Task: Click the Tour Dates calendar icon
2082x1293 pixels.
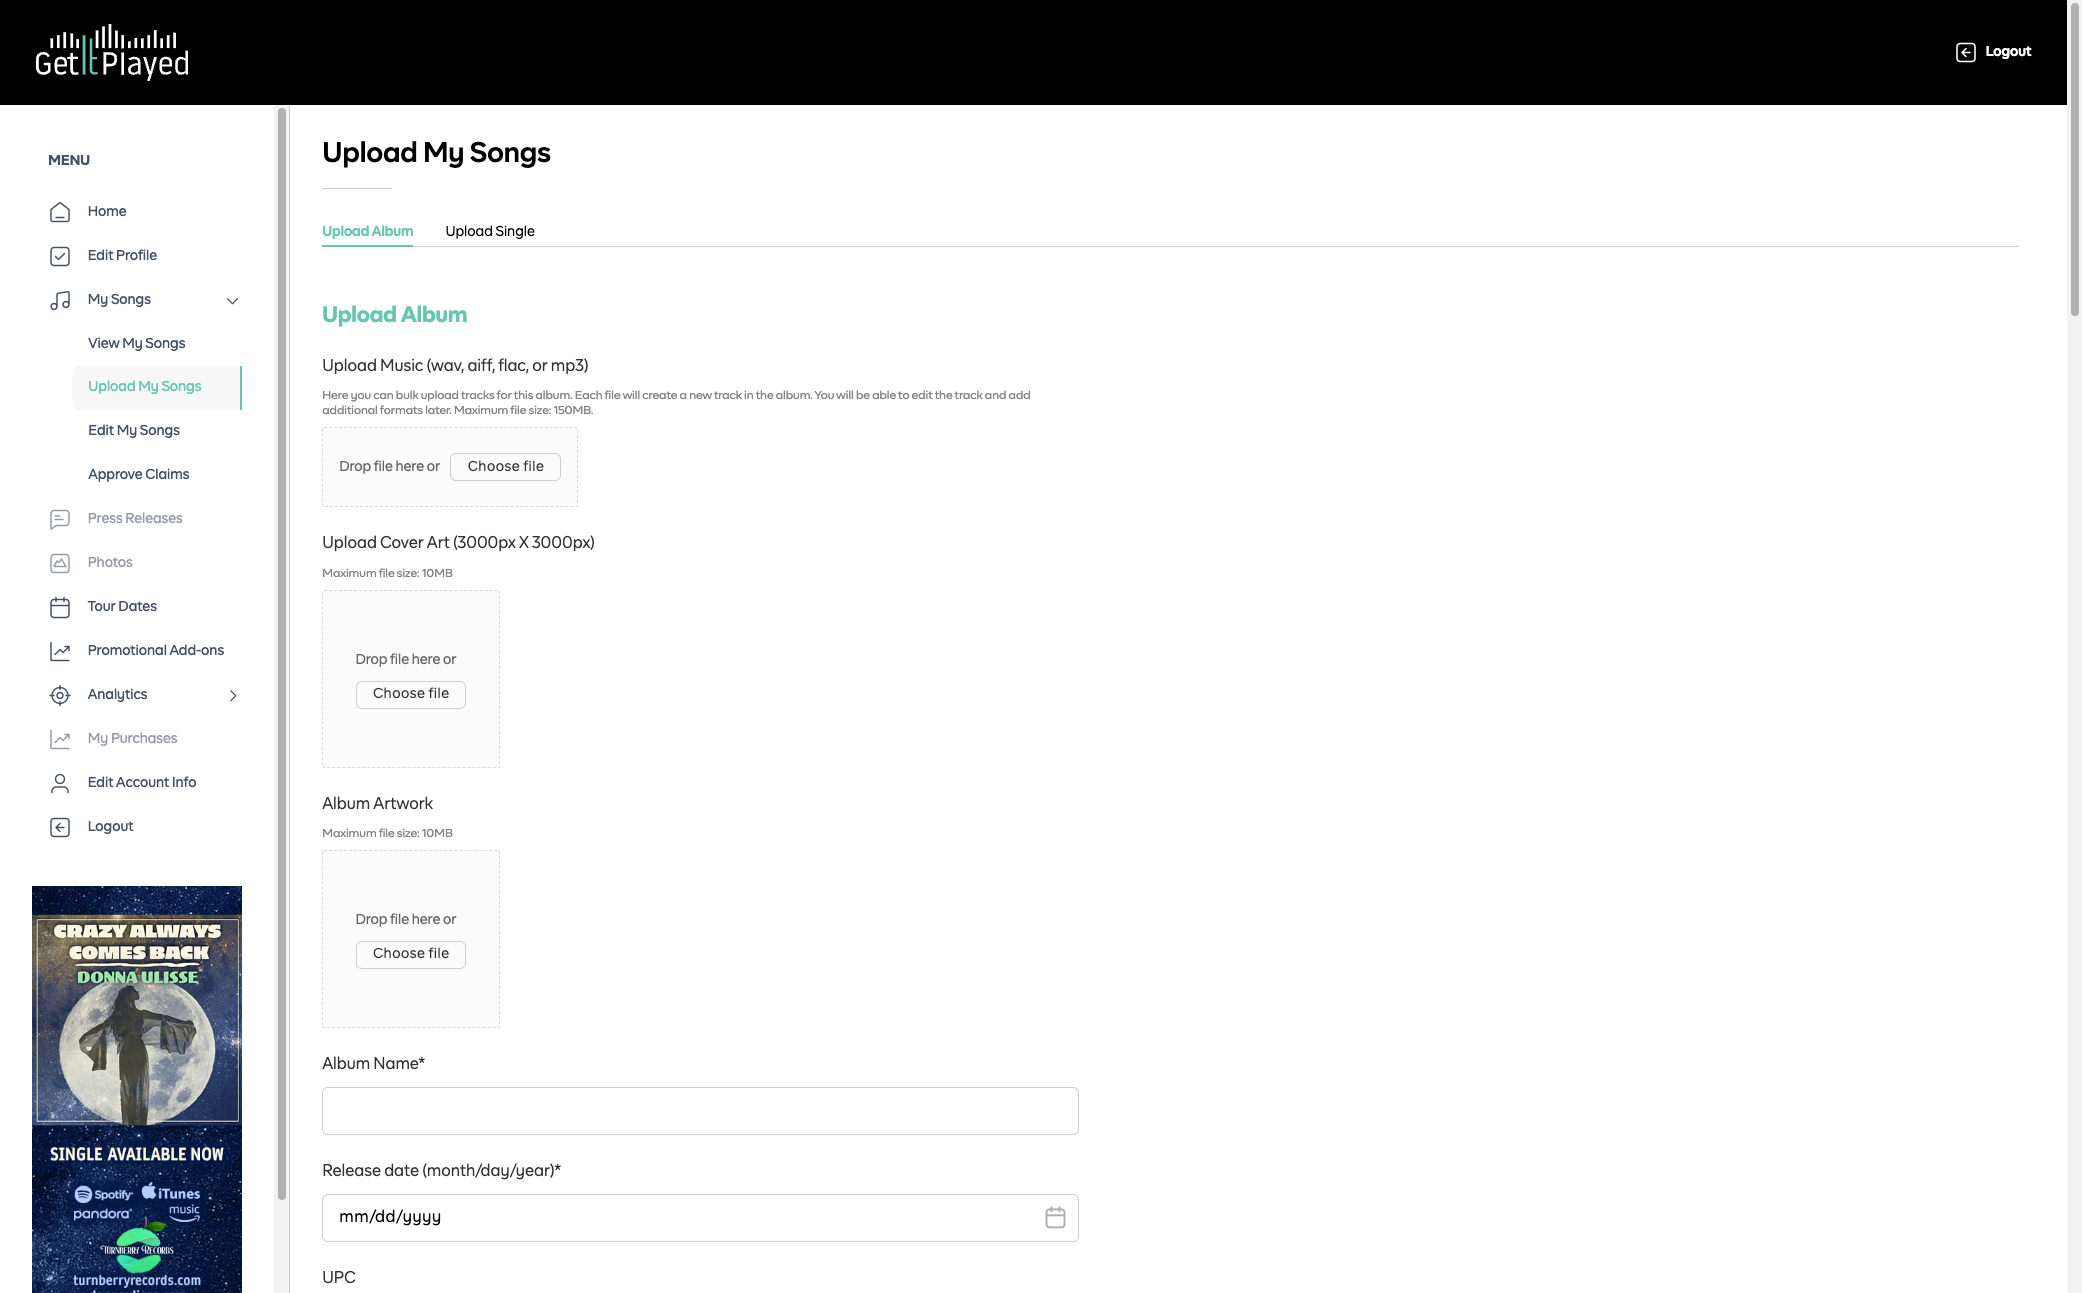Action: pyautogui.click(x=60, y=607)
